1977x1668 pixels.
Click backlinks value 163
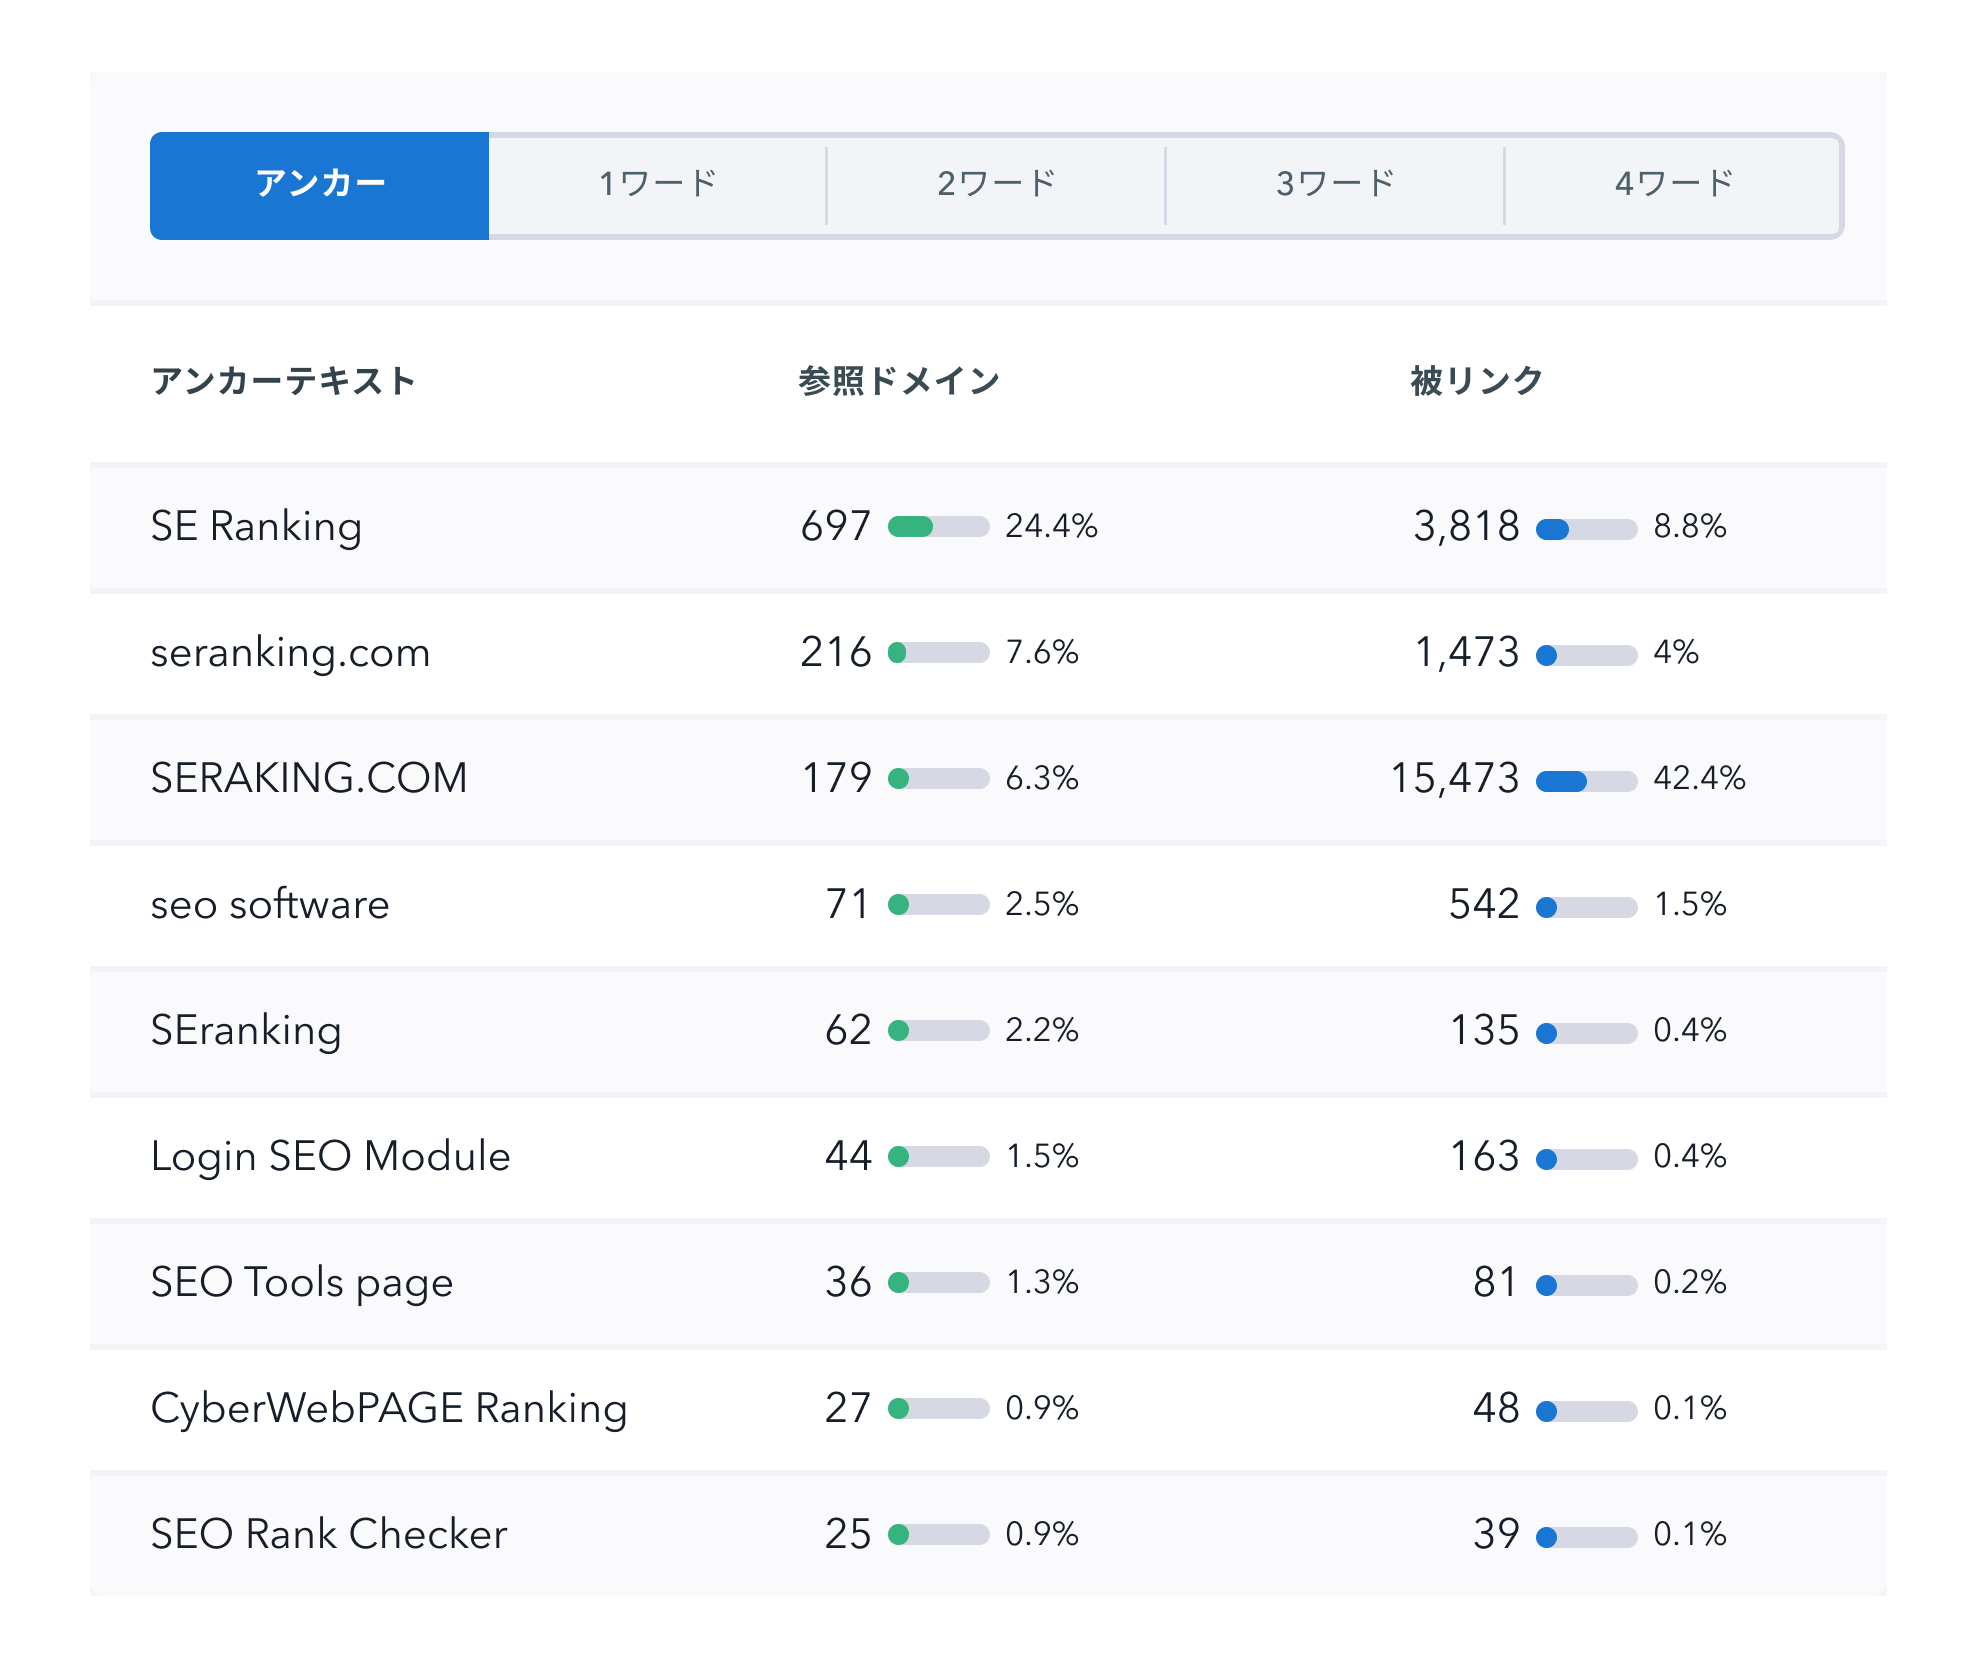click(x=1485, y=1157)
